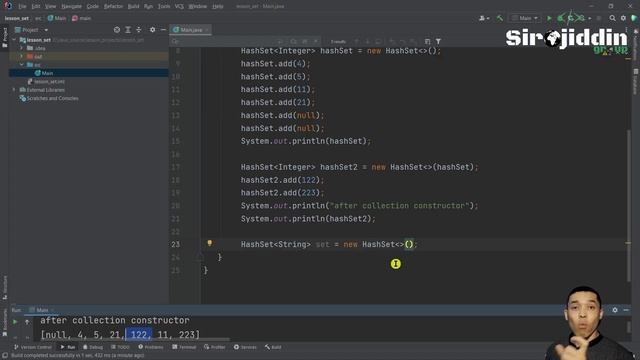640x360 pixels.
Task: Open the Main run configuration dropdown
Action: (x=525, y=18)
